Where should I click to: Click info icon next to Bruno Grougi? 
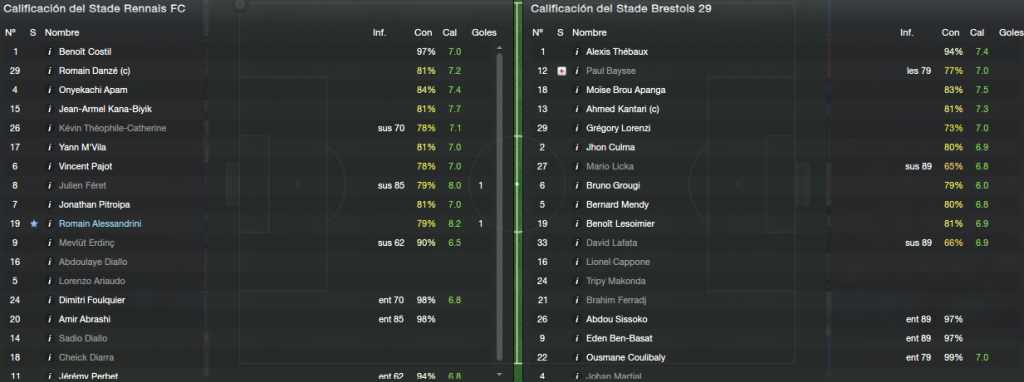coord(577,185)
